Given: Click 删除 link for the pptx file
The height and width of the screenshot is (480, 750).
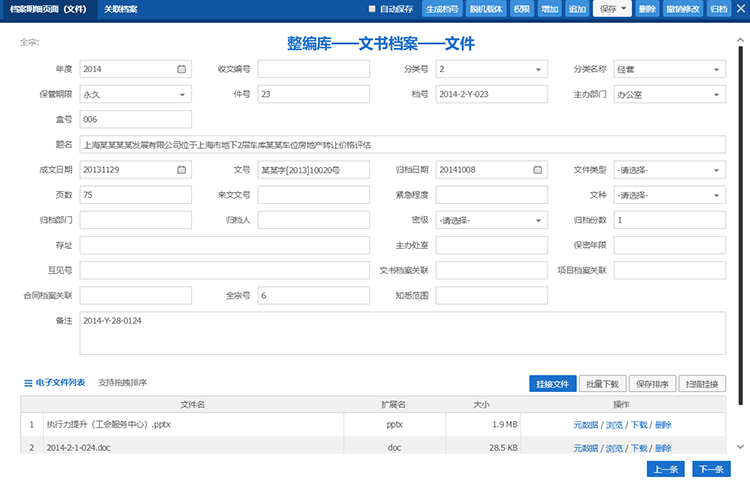Looking at the screenshot, I should pos(663,425).
